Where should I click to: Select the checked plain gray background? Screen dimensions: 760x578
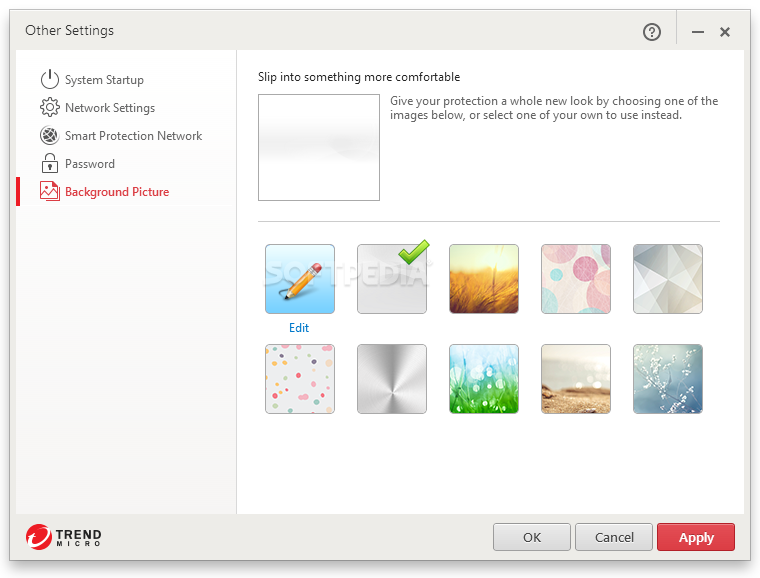coord(392,279)
